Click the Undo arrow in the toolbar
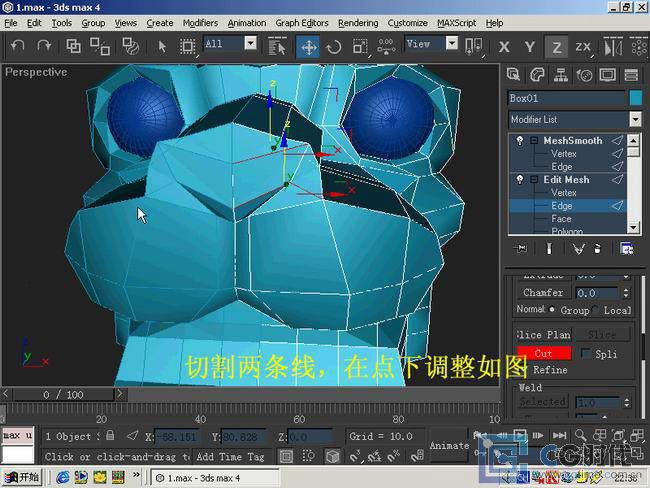650x488 pixels. (x=17, y=46)
